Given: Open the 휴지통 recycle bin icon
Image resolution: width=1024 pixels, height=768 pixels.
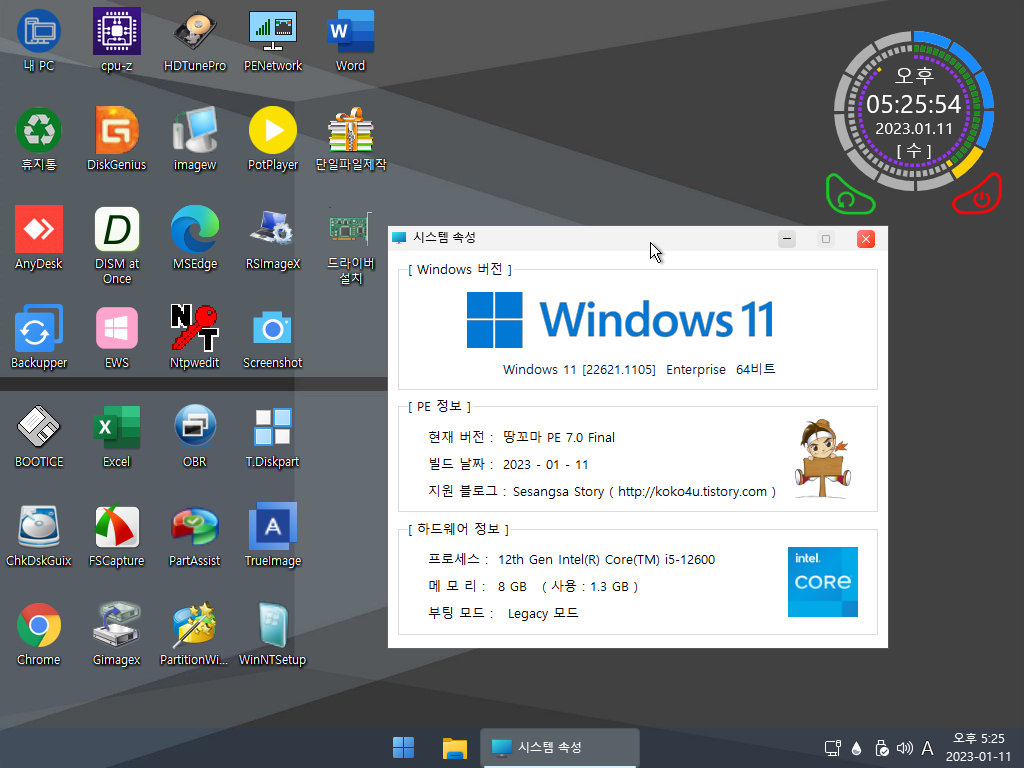Looking at the screenshot, I should pyautogui.click(x=39, y=138).
